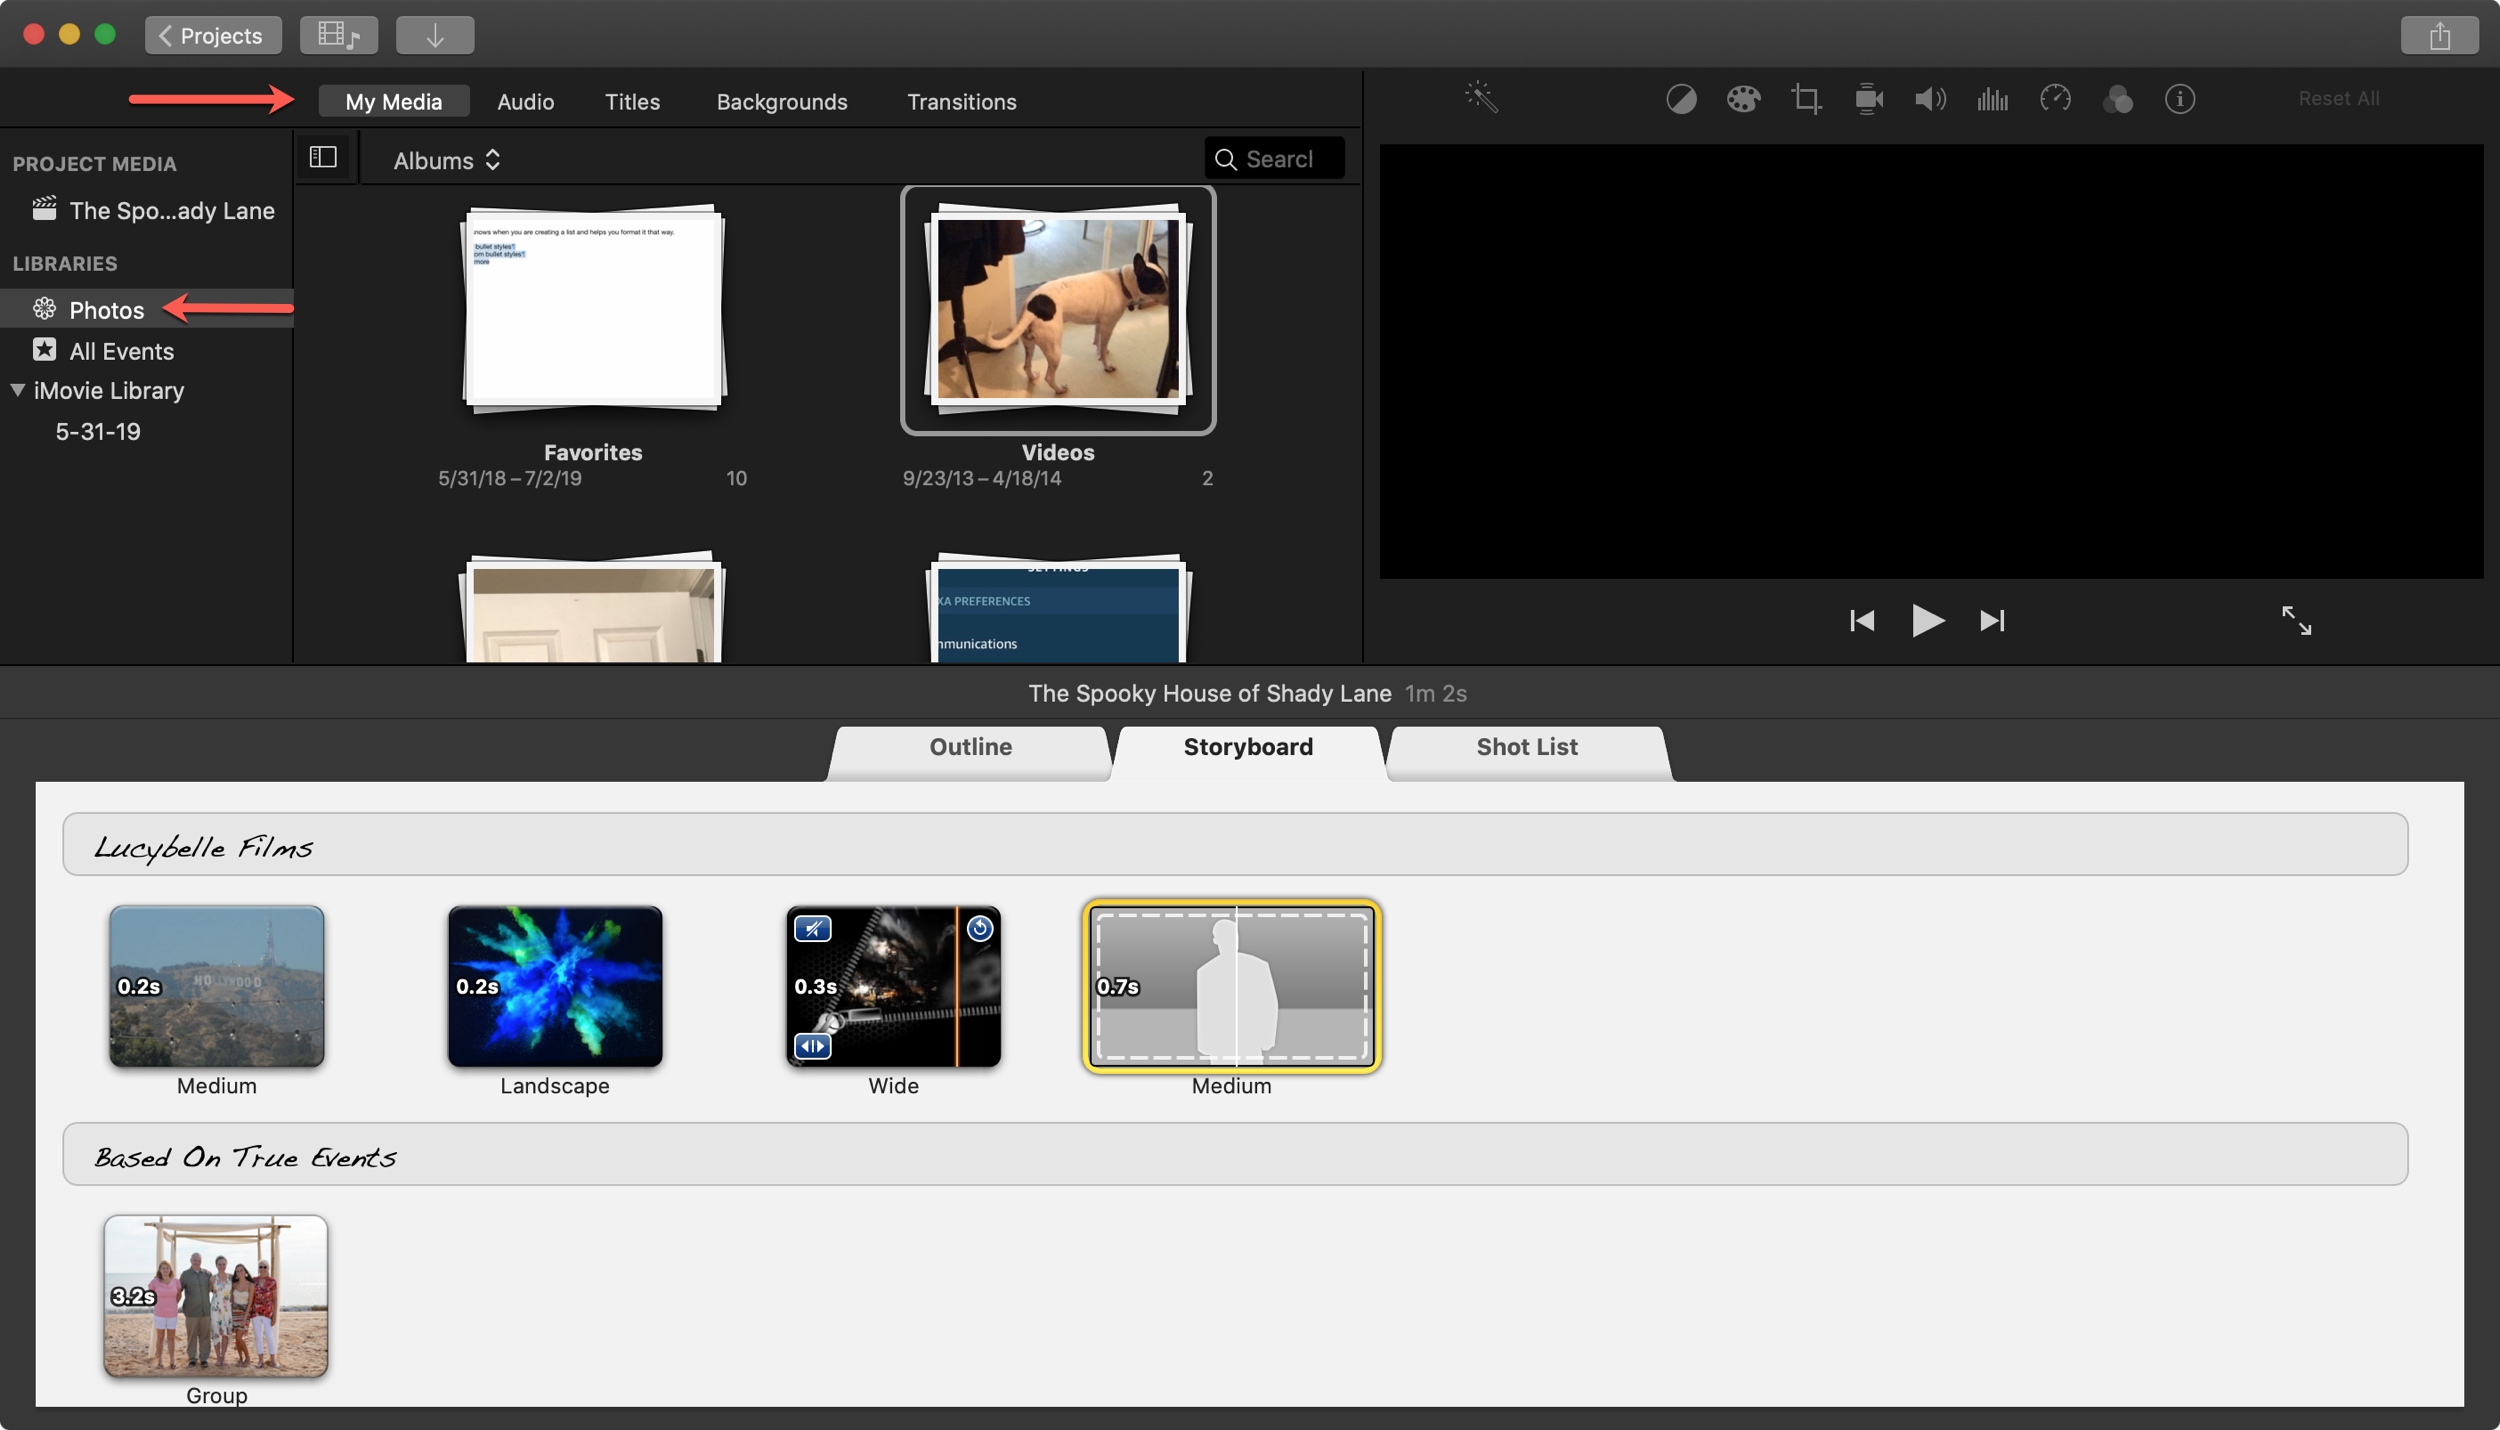Open the volume adjustment tool
Viewport: 2500px width, 1430px height.
pyautogui.click(x=1930, y=99)
